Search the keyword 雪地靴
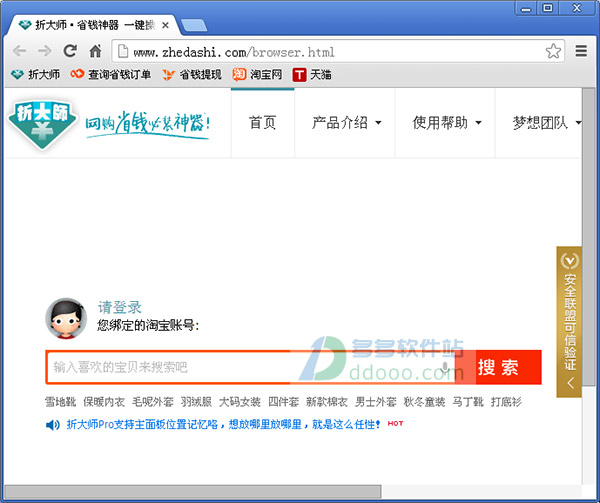This screenshot has width=600, height=503. 60,402
